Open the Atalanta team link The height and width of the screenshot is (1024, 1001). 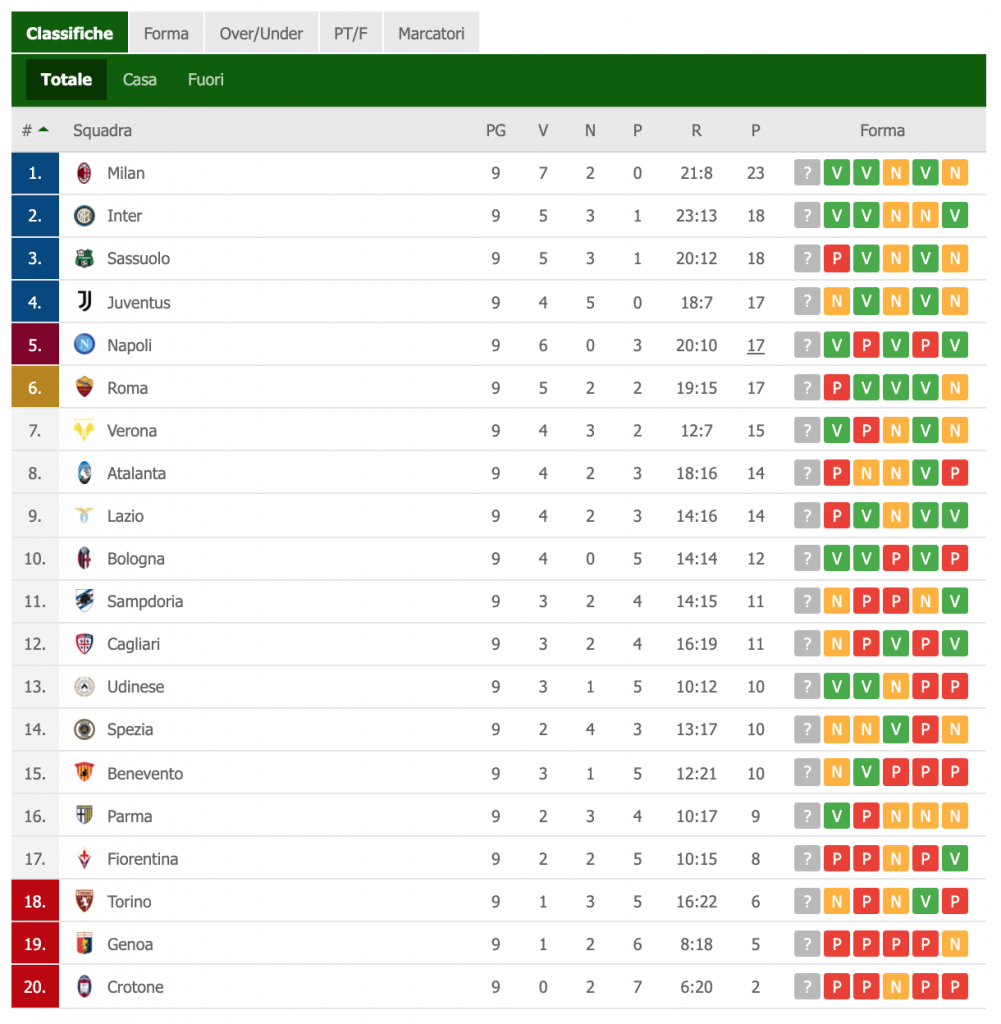point(137,473)
